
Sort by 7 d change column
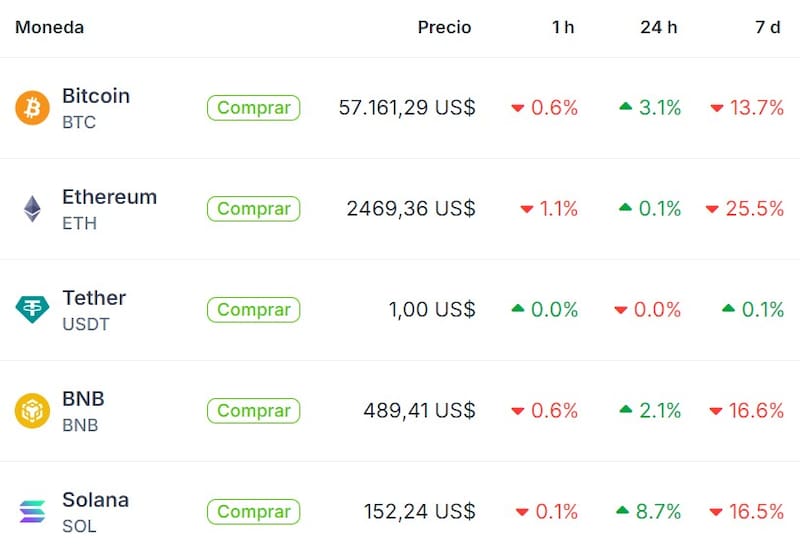pos(768,28)
